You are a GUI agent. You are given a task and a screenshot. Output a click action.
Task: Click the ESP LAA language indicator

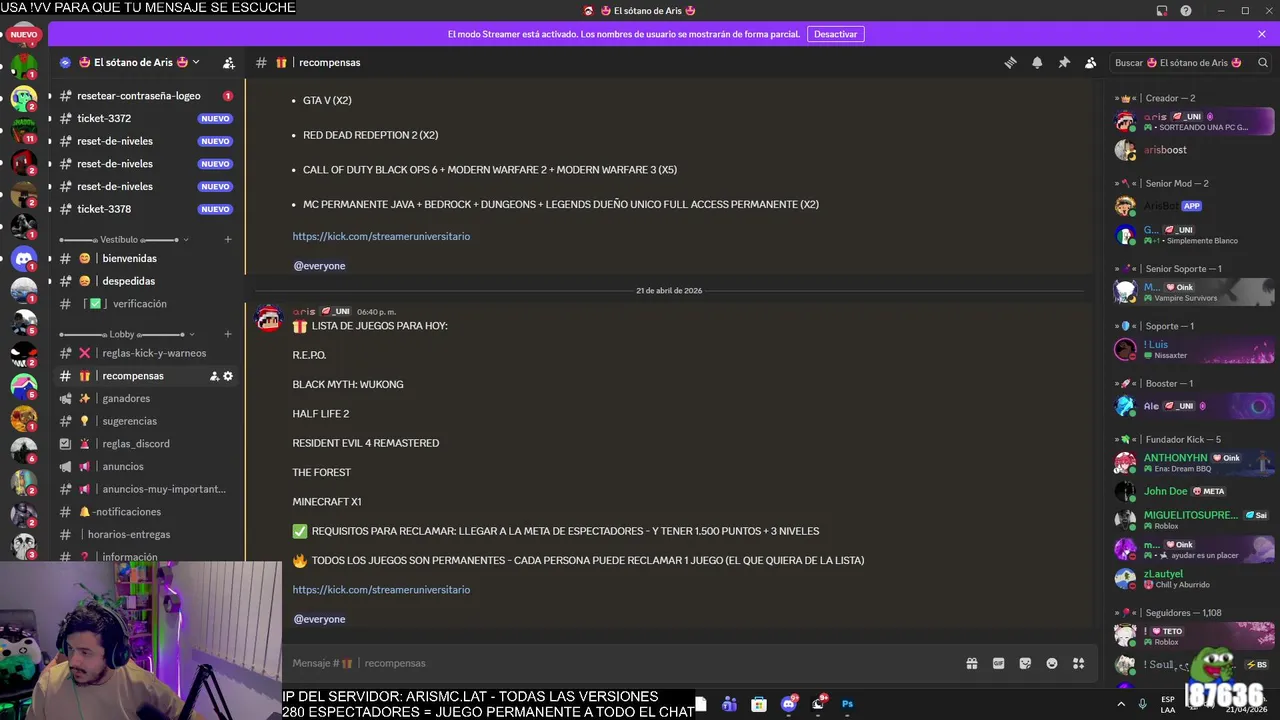[x=1168, y=704]
